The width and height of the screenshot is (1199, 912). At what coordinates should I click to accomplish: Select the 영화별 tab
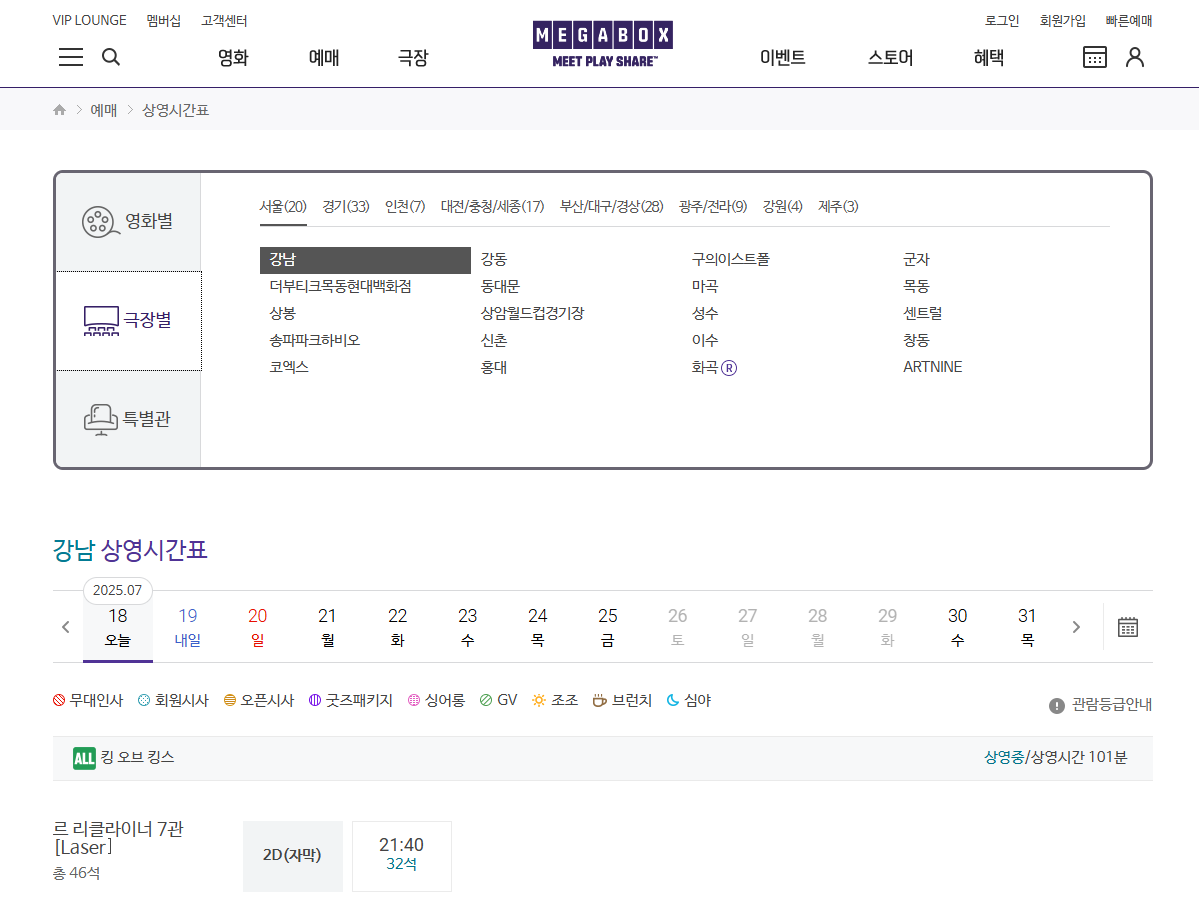(128, 222)
